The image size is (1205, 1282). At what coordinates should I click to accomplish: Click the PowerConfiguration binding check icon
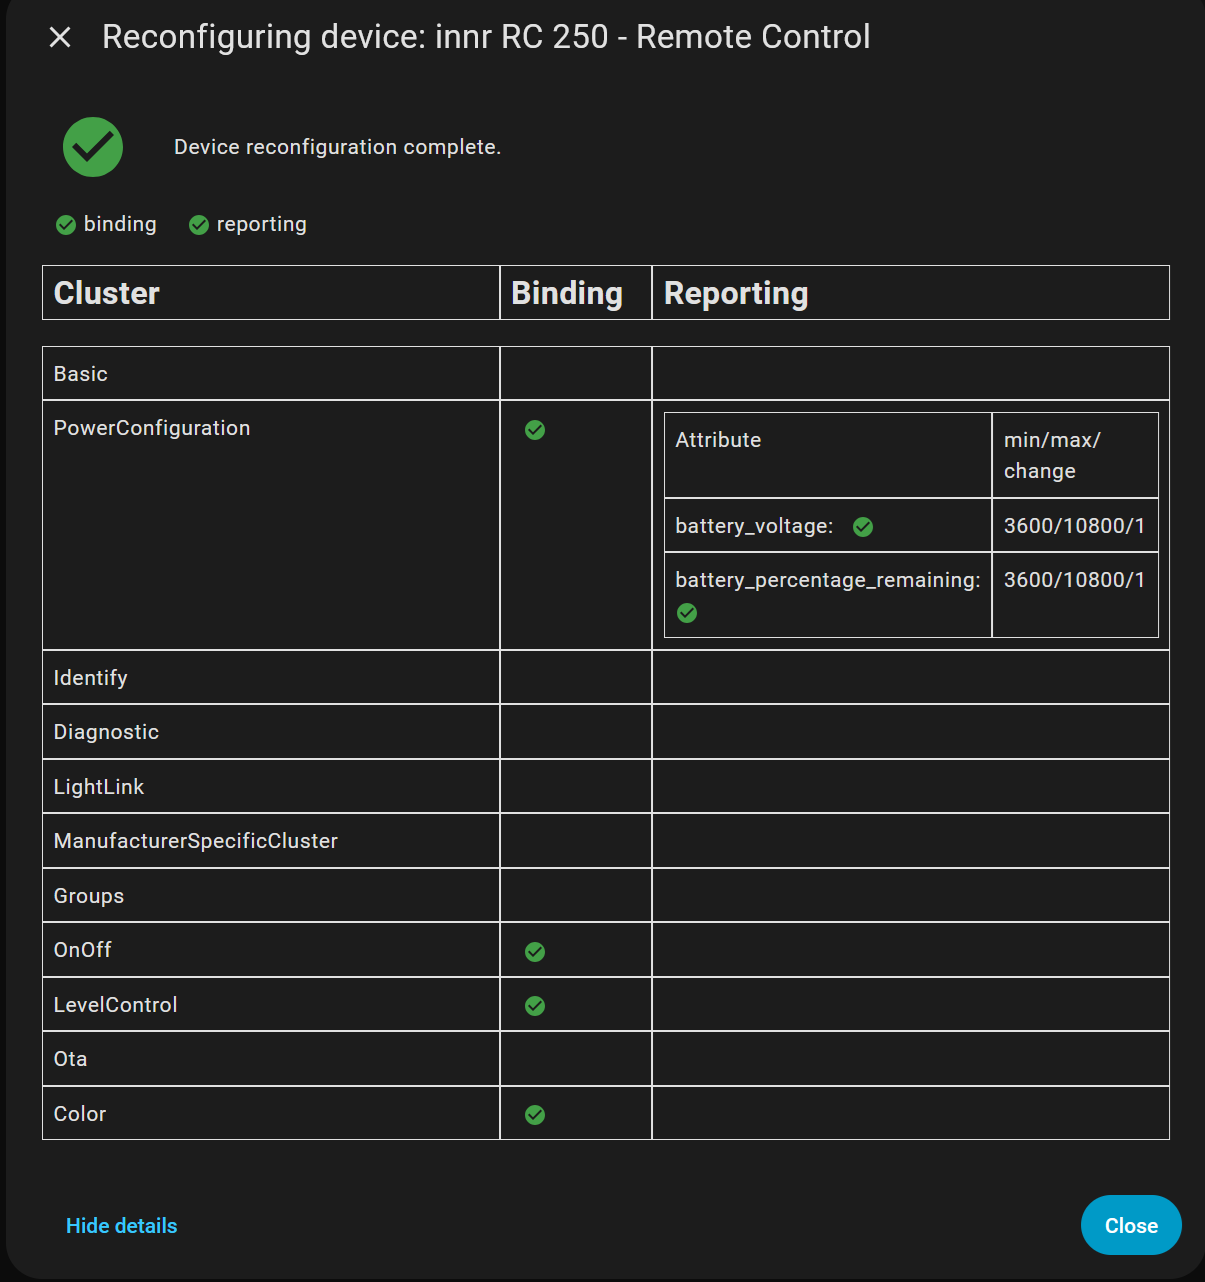(535, 430)
